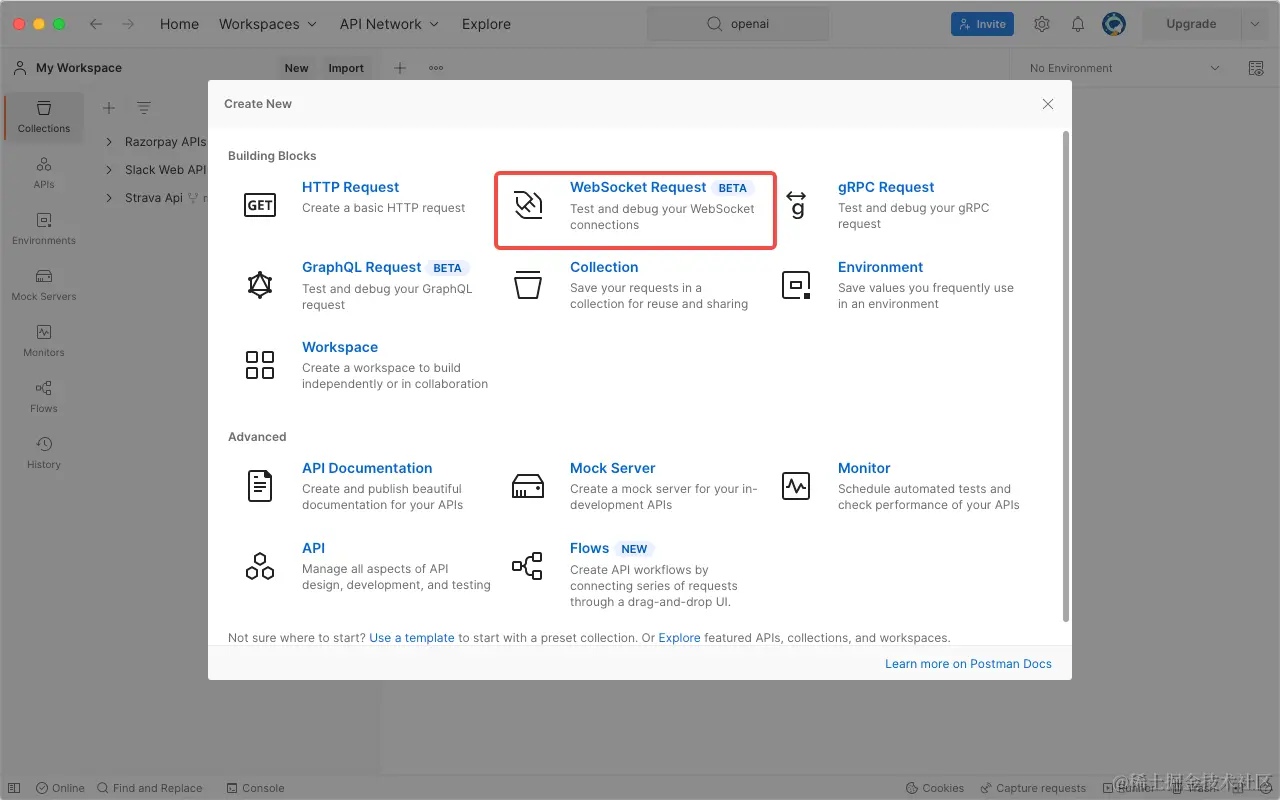Open the Monitors sidebar panel
1280x800 pixels.
[44, 340]
